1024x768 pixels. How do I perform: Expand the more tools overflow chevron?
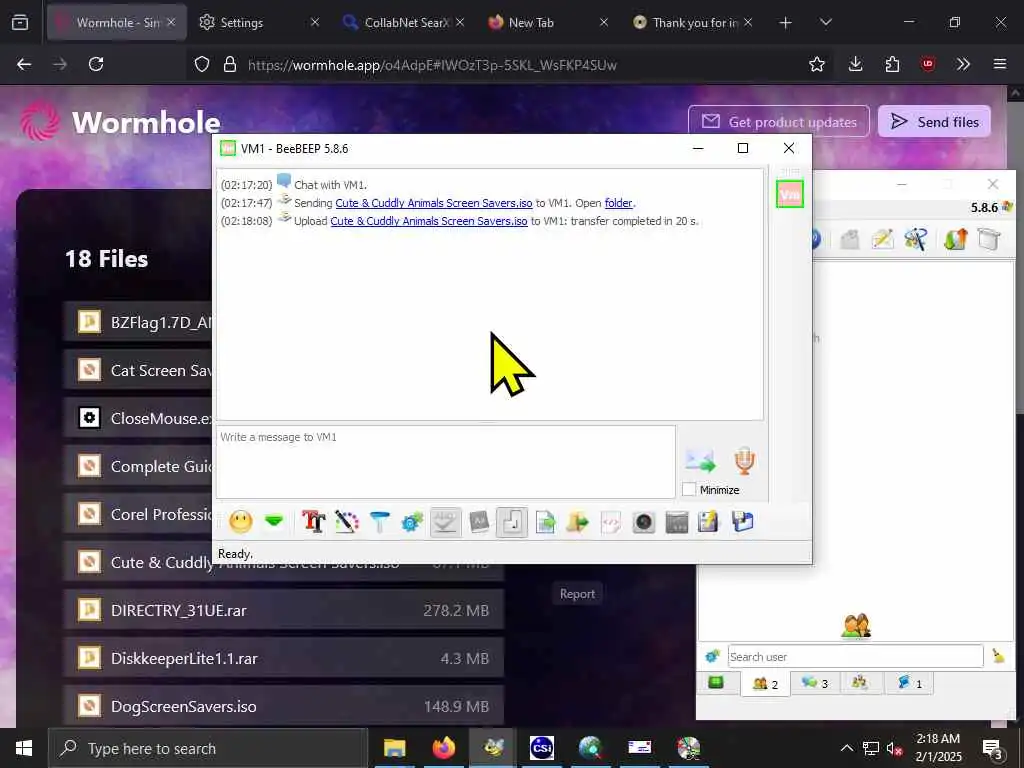point(963,64)
